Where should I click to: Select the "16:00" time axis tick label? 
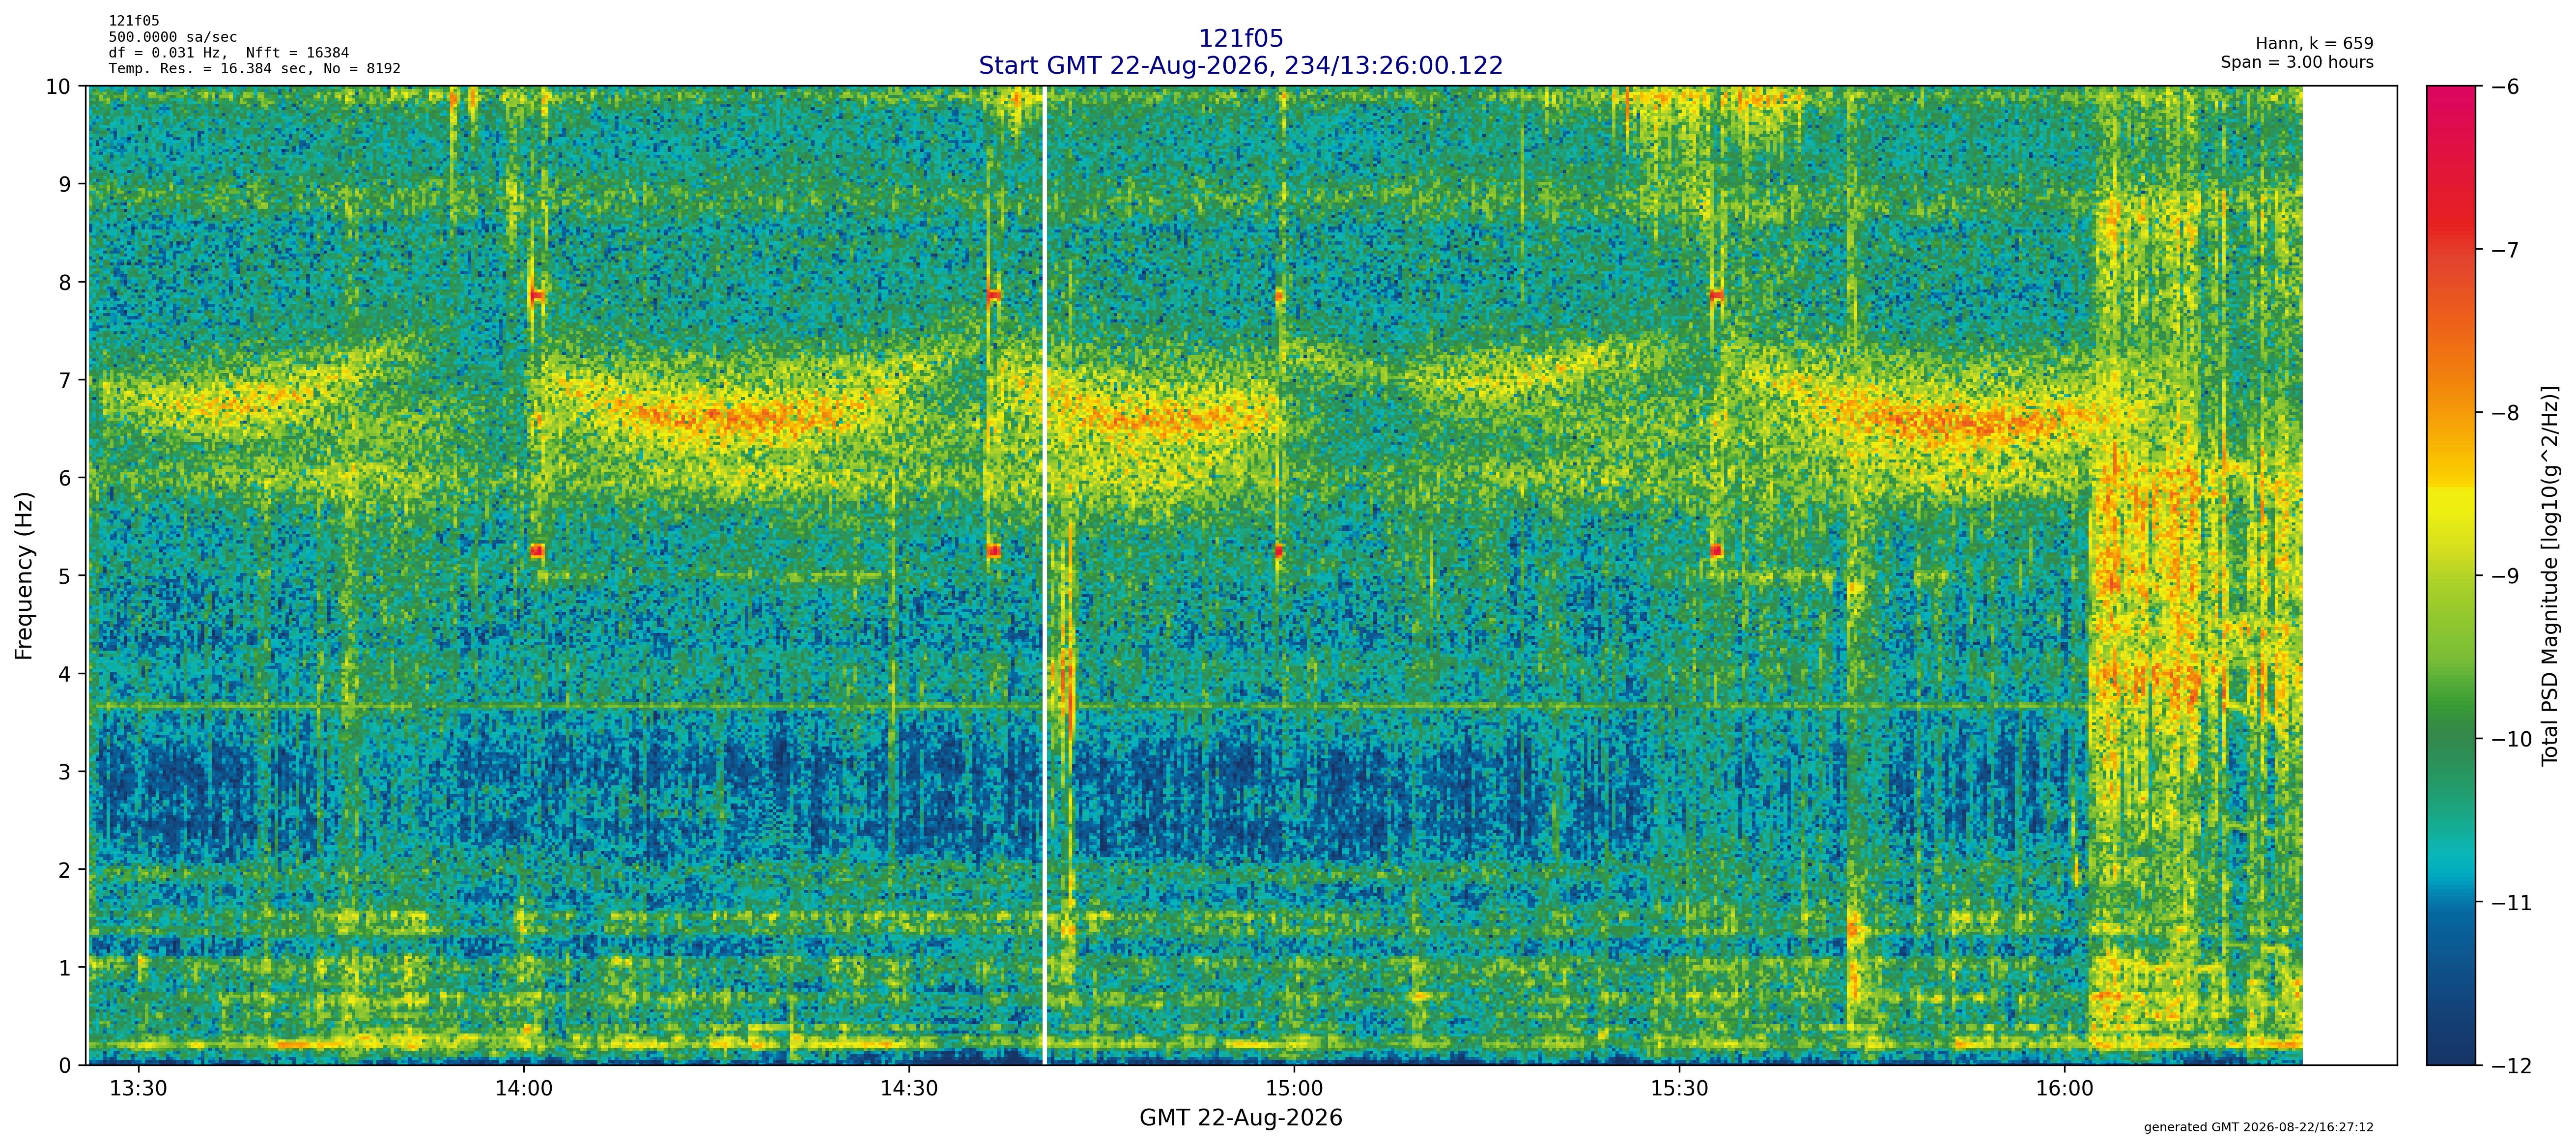coord(2064,1088)
